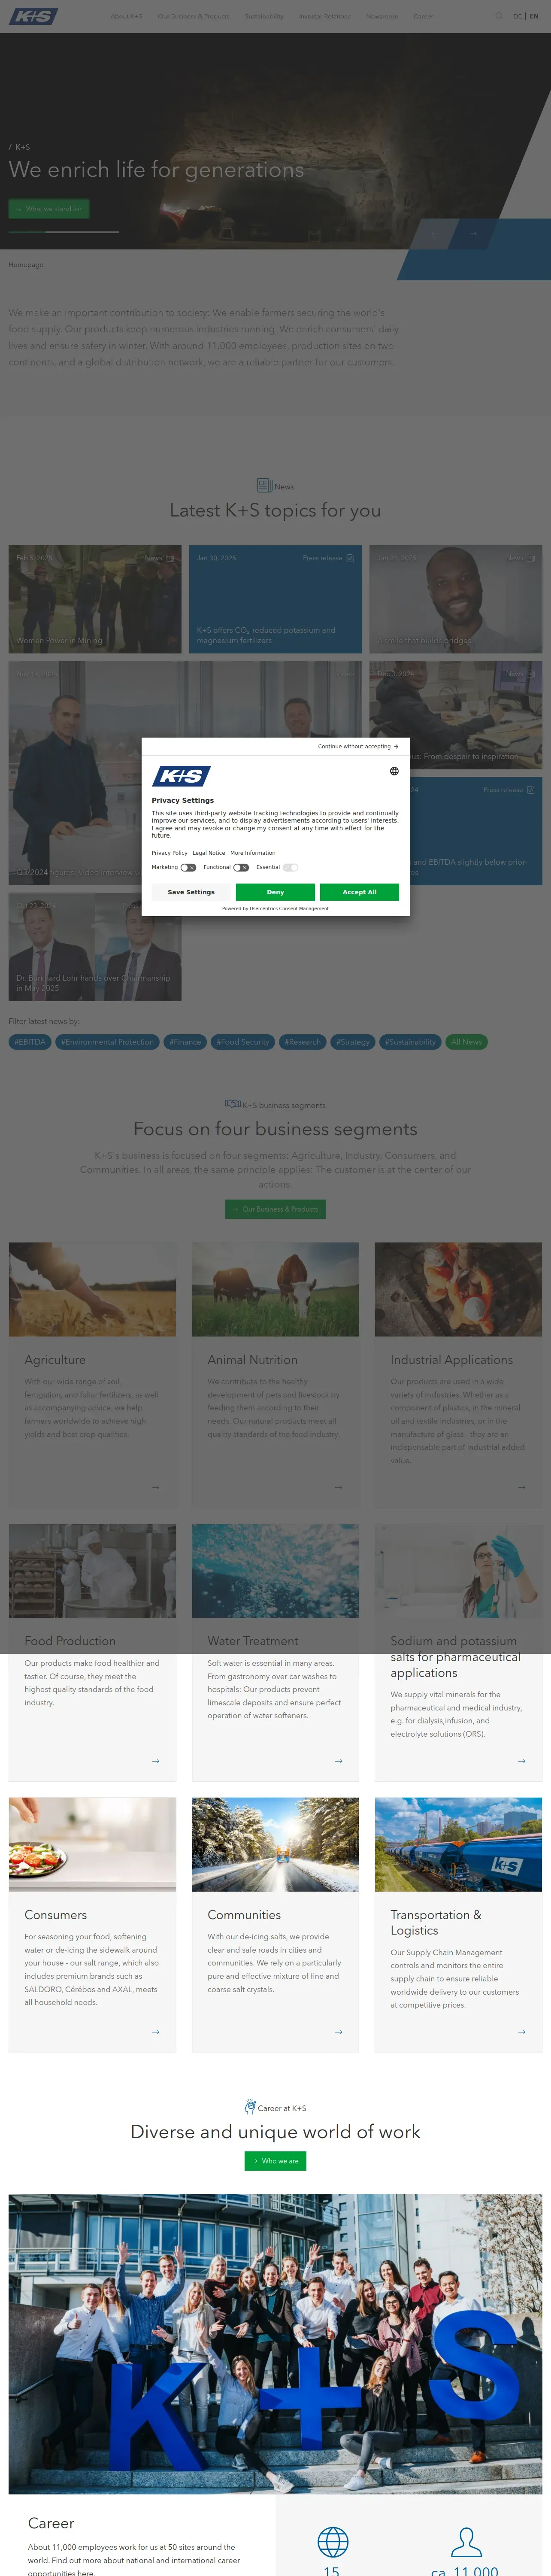
Task: Open the Communities snowy road thumbnail
Action: (x=275, y=1844)
